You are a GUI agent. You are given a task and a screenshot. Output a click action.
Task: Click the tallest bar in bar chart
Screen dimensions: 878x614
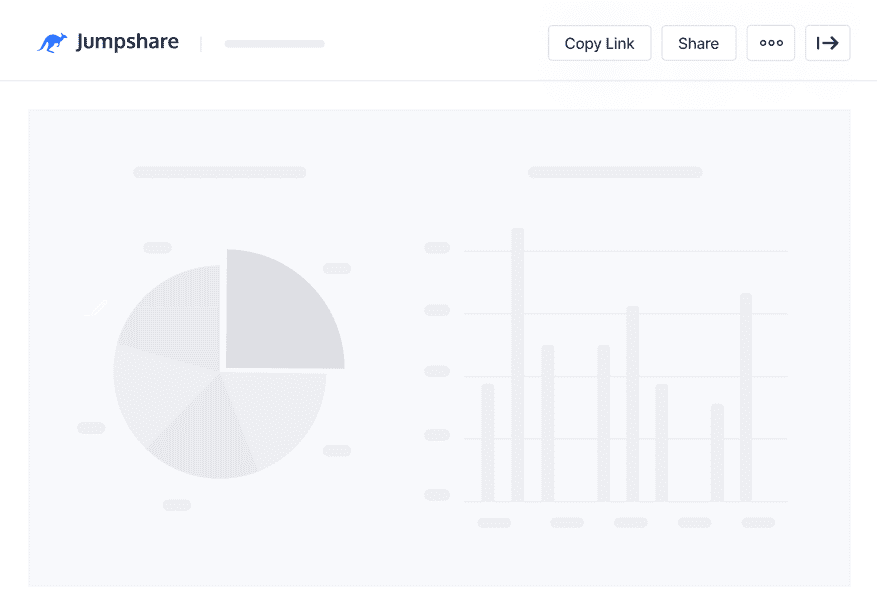(x=518, y=364)
